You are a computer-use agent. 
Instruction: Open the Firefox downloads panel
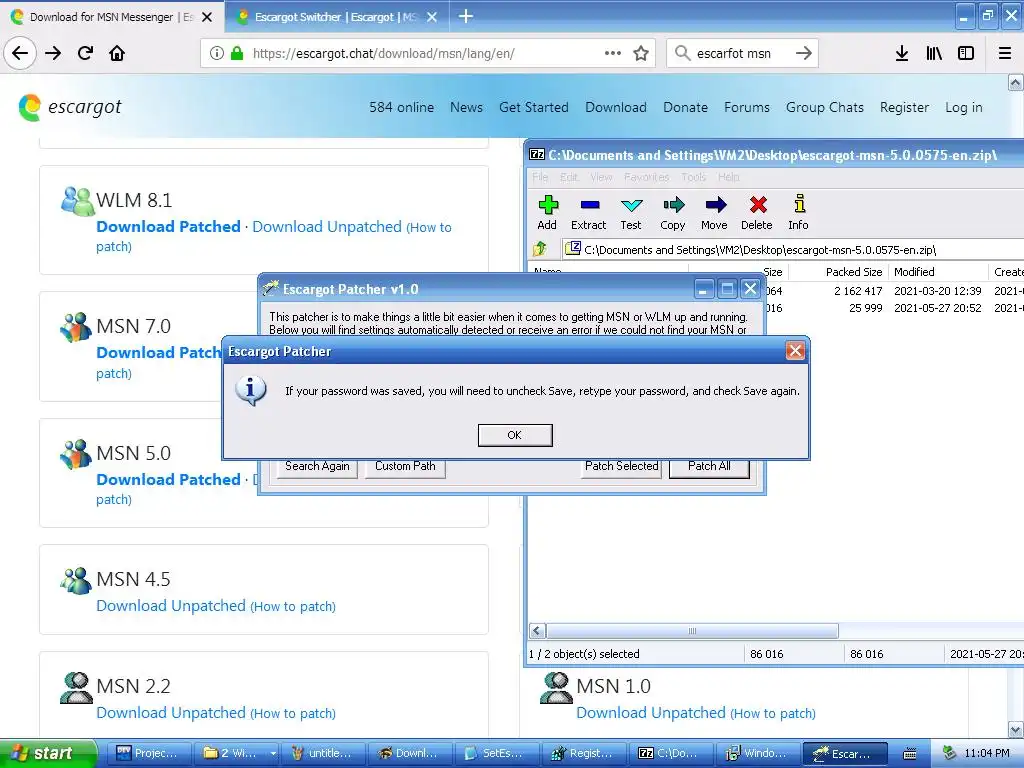pyautogui.click(x=902, y=53)
